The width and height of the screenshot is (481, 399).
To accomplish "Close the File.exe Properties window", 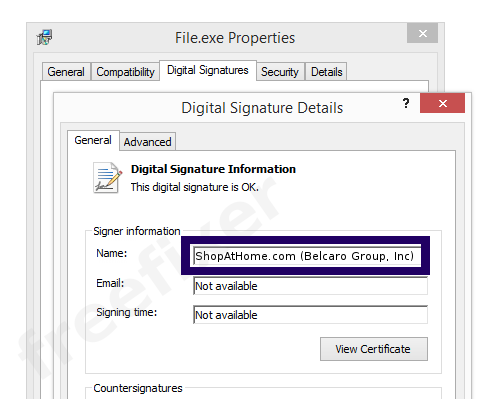I will pos(422,33).
